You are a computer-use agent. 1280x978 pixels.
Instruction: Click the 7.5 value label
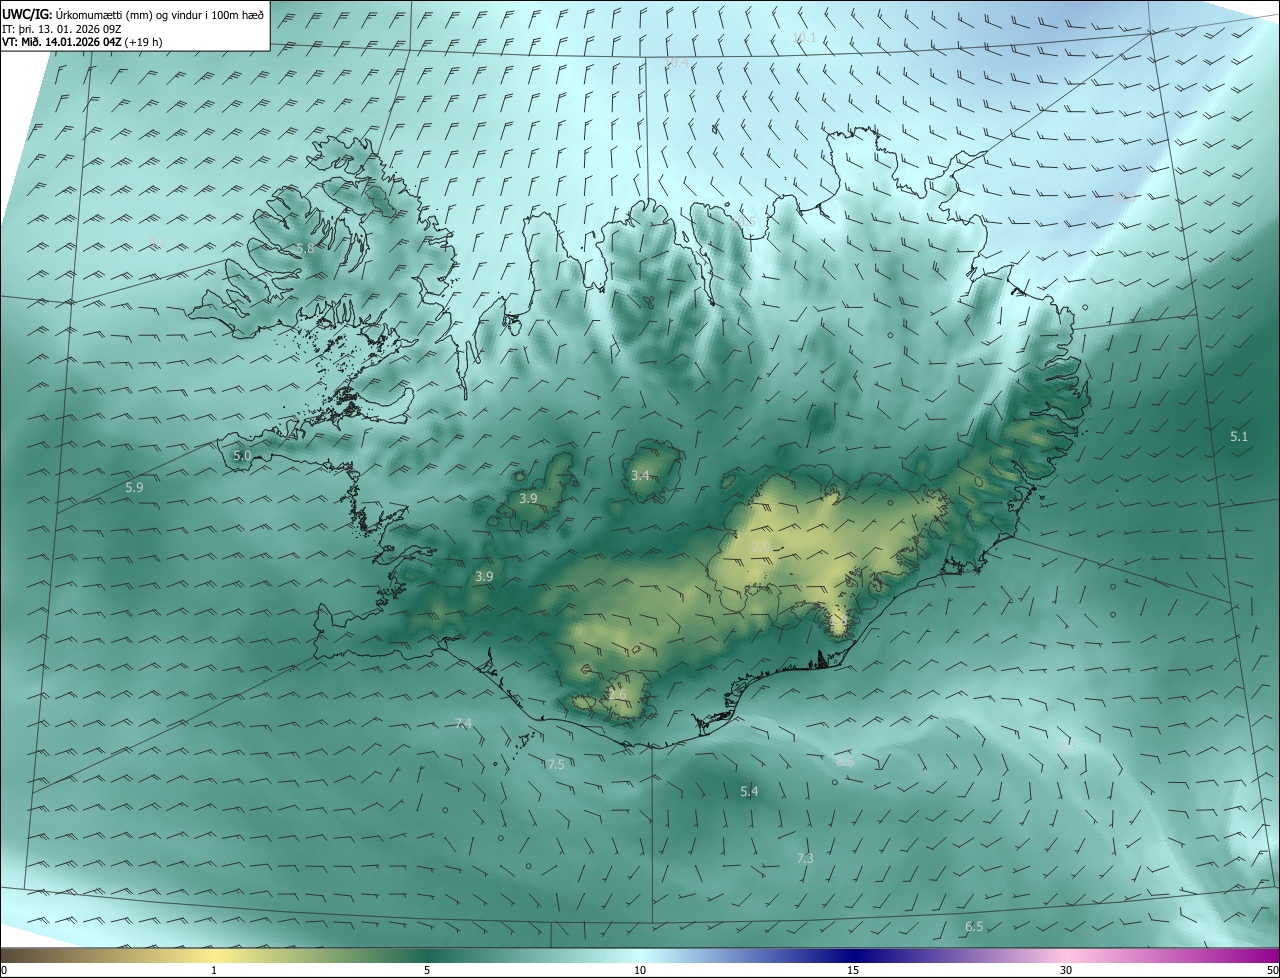pyautogui.click(x=556, y=764)
